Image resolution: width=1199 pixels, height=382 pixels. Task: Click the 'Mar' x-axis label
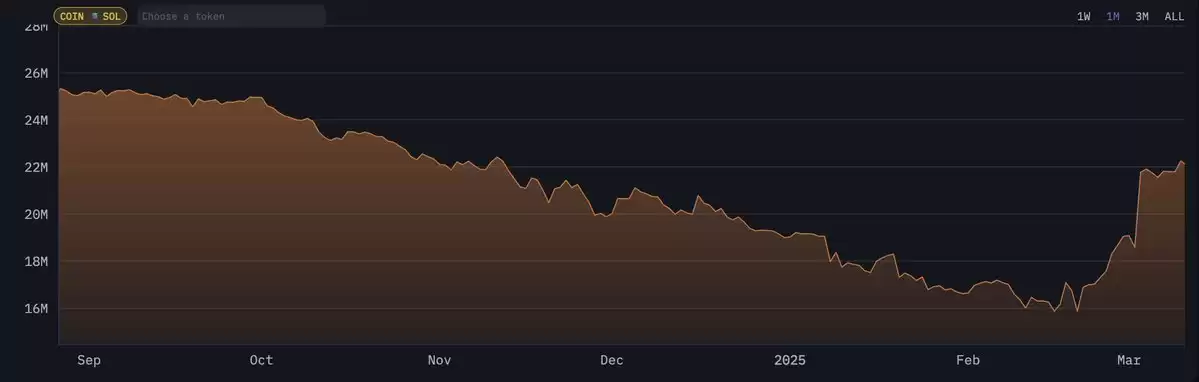(1129, 360)
